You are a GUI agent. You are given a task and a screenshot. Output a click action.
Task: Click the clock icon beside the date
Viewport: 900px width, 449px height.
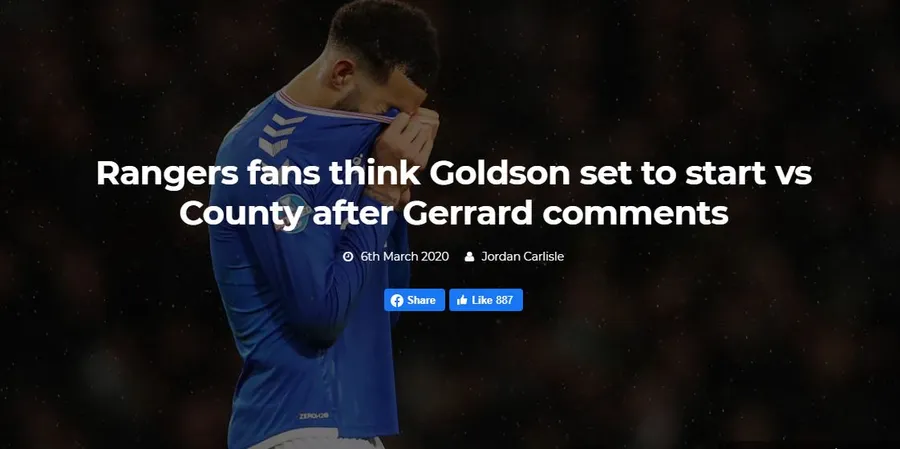click(x=348, y=257)
